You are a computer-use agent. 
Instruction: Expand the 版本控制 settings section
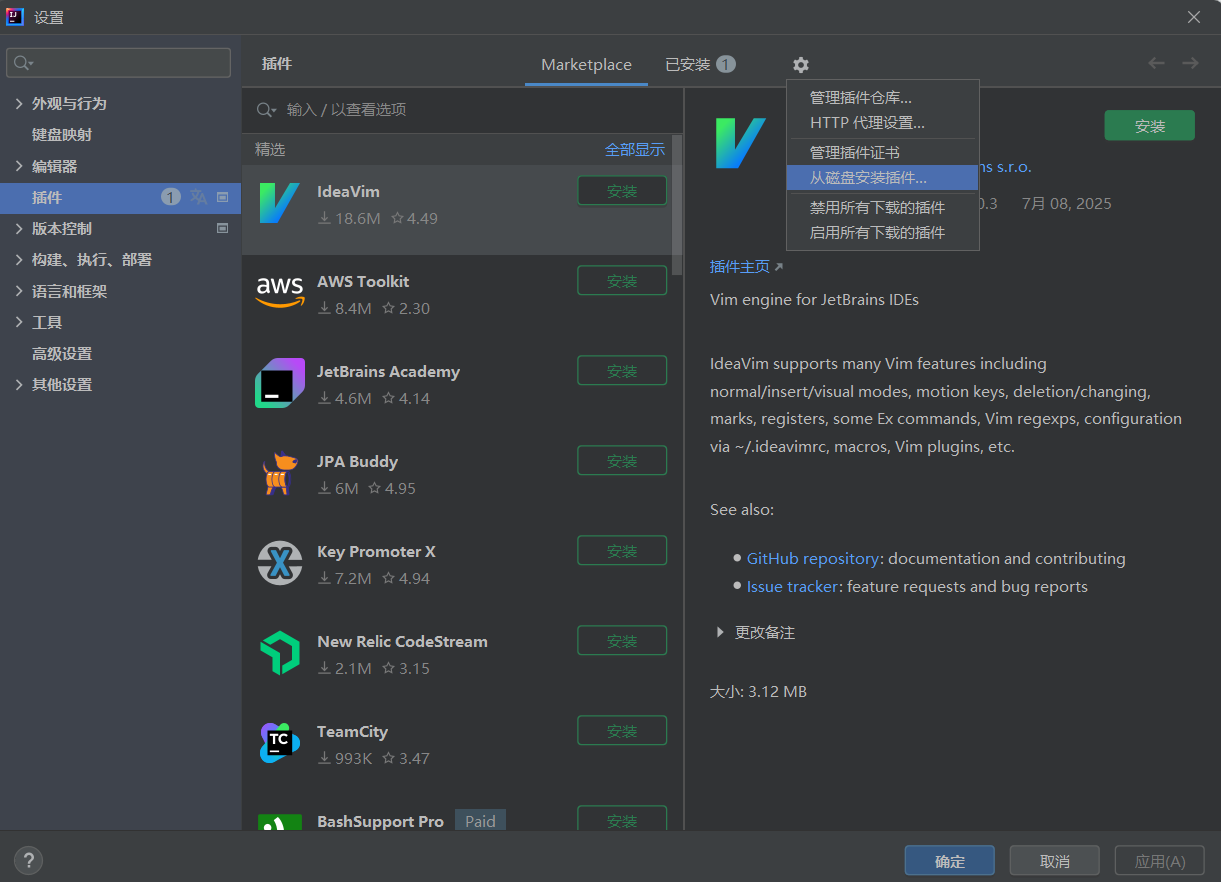19,228
